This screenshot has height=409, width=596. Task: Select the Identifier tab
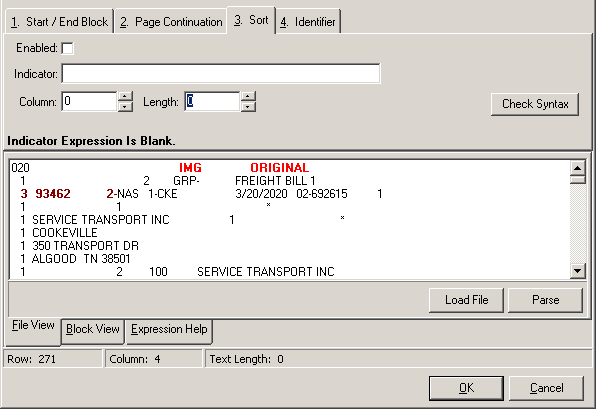coord(308,22)
